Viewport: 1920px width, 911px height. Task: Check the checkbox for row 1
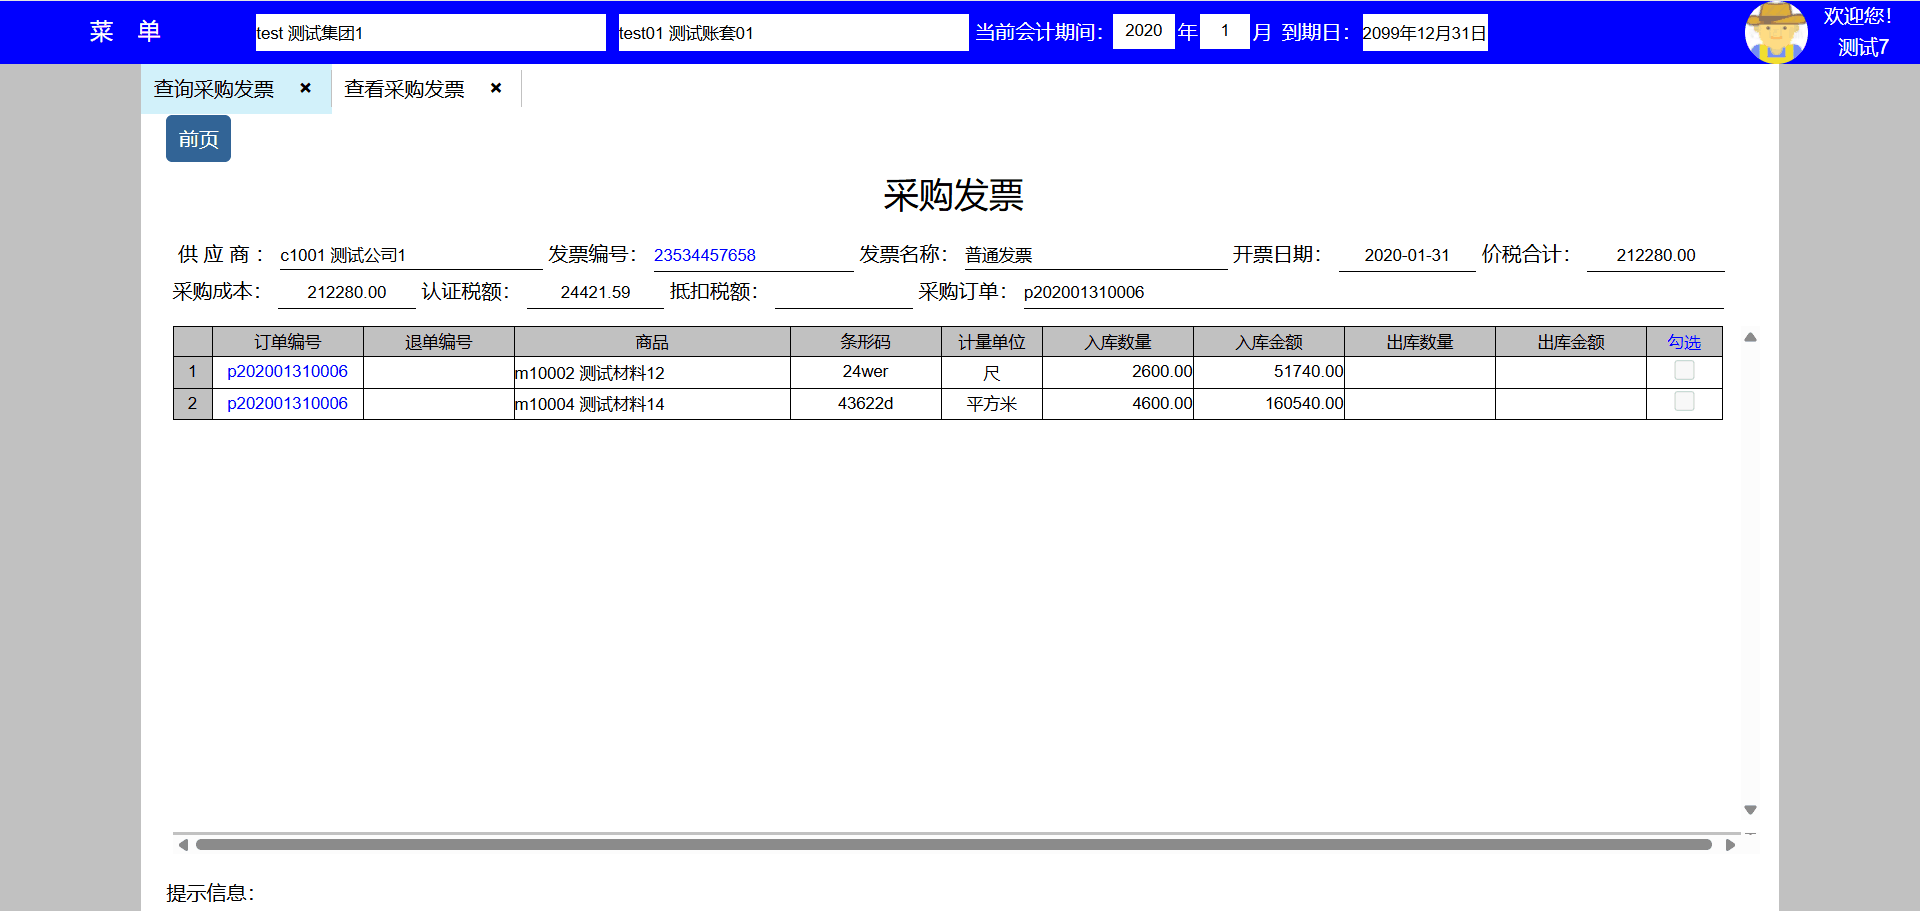point(1684,371)
